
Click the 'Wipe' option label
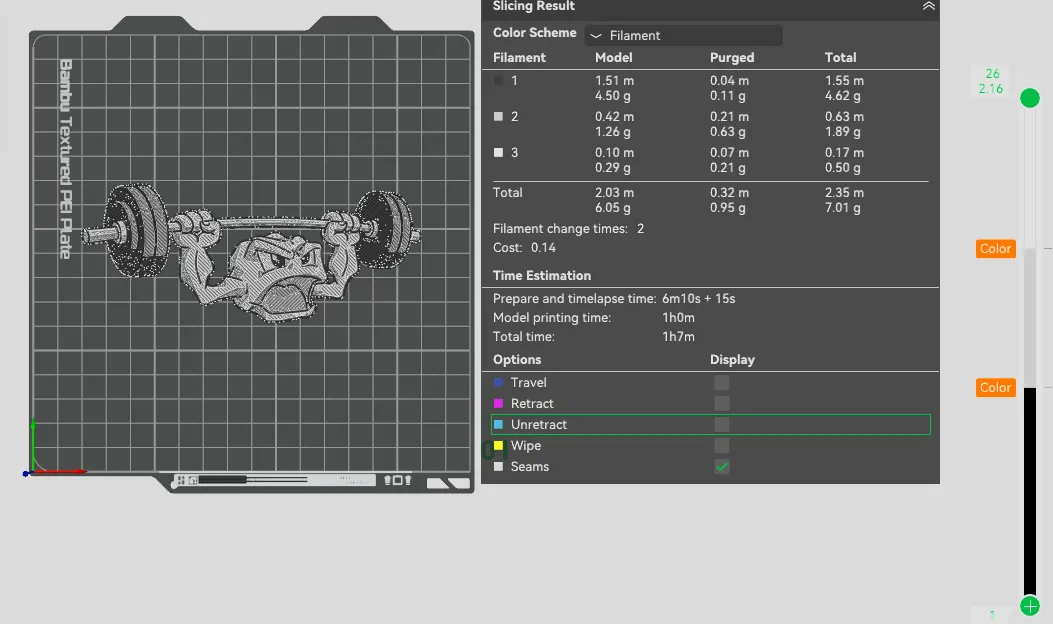(526, 445)
